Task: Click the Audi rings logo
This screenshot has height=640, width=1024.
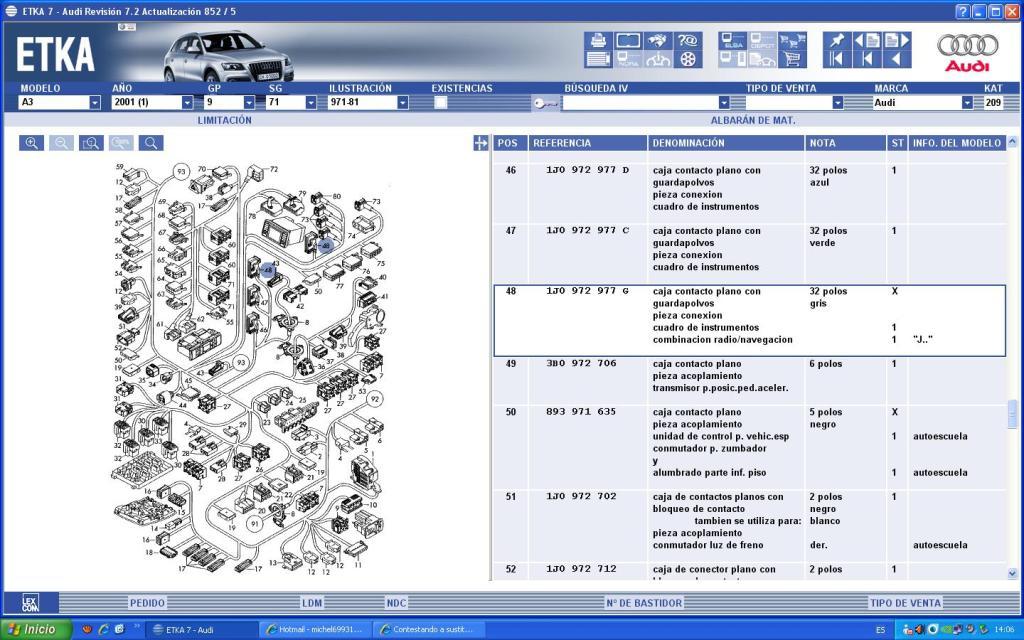Action: click(968, 51)
